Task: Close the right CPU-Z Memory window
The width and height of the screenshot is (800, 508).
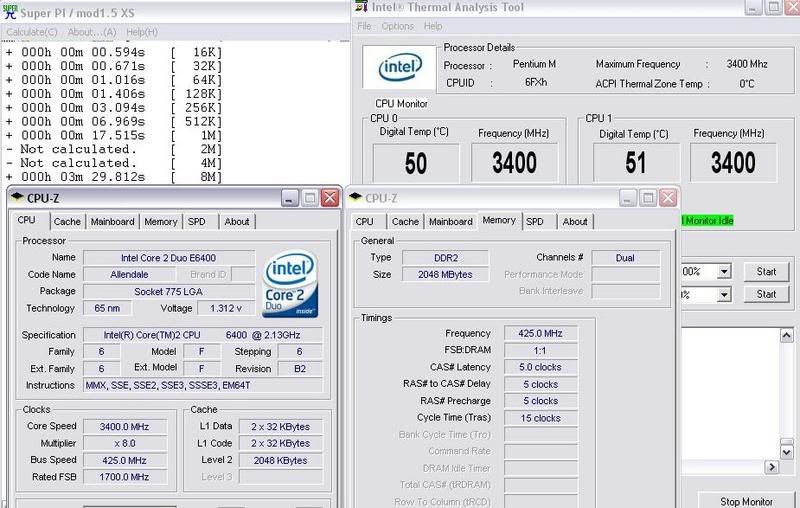Action: tap(668, 198)
